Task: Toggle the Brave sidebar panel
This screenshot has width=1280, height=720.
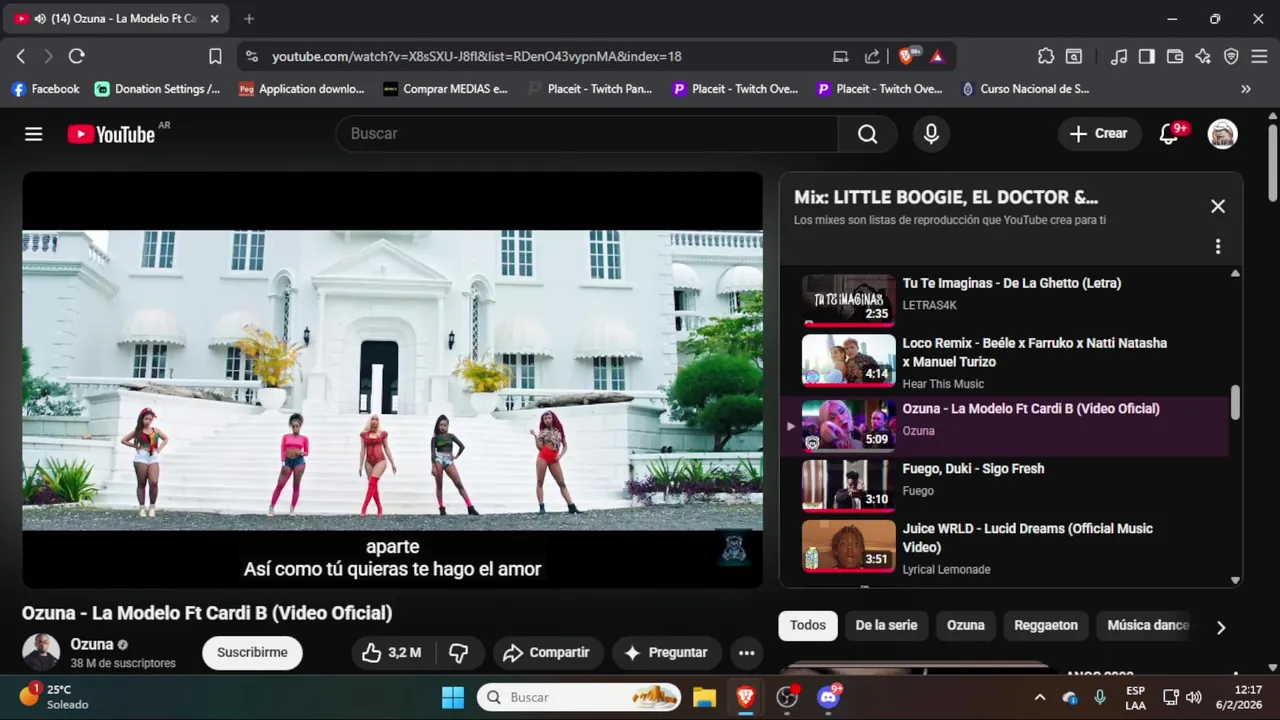Action: [x=1147, y=57]
